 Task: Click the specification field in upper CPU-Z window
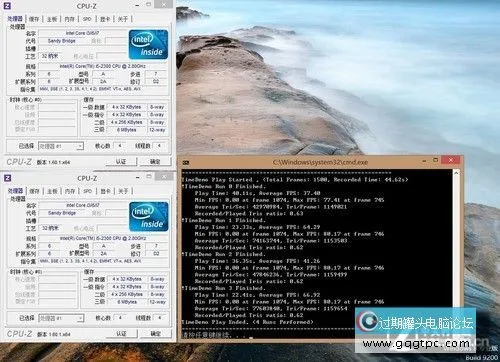(103, 66)
